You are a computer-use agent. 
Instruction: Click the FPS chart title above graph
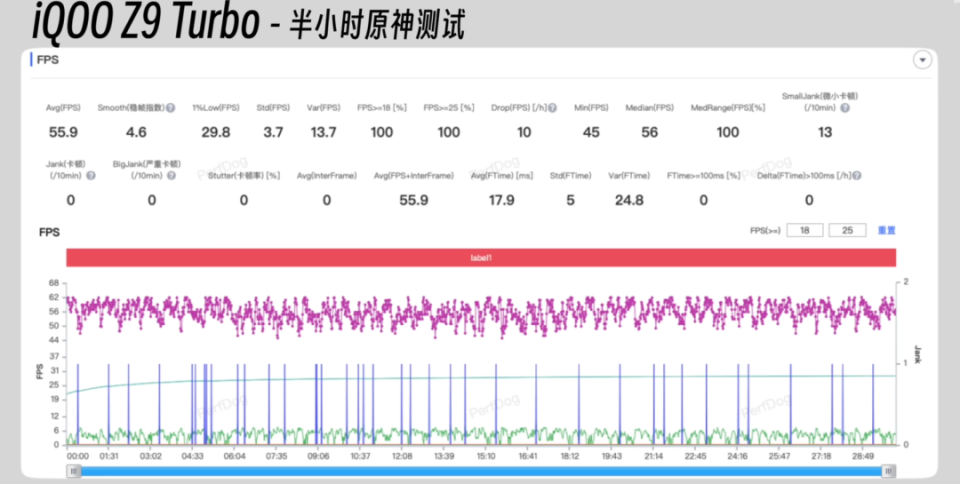click(50, 233)
